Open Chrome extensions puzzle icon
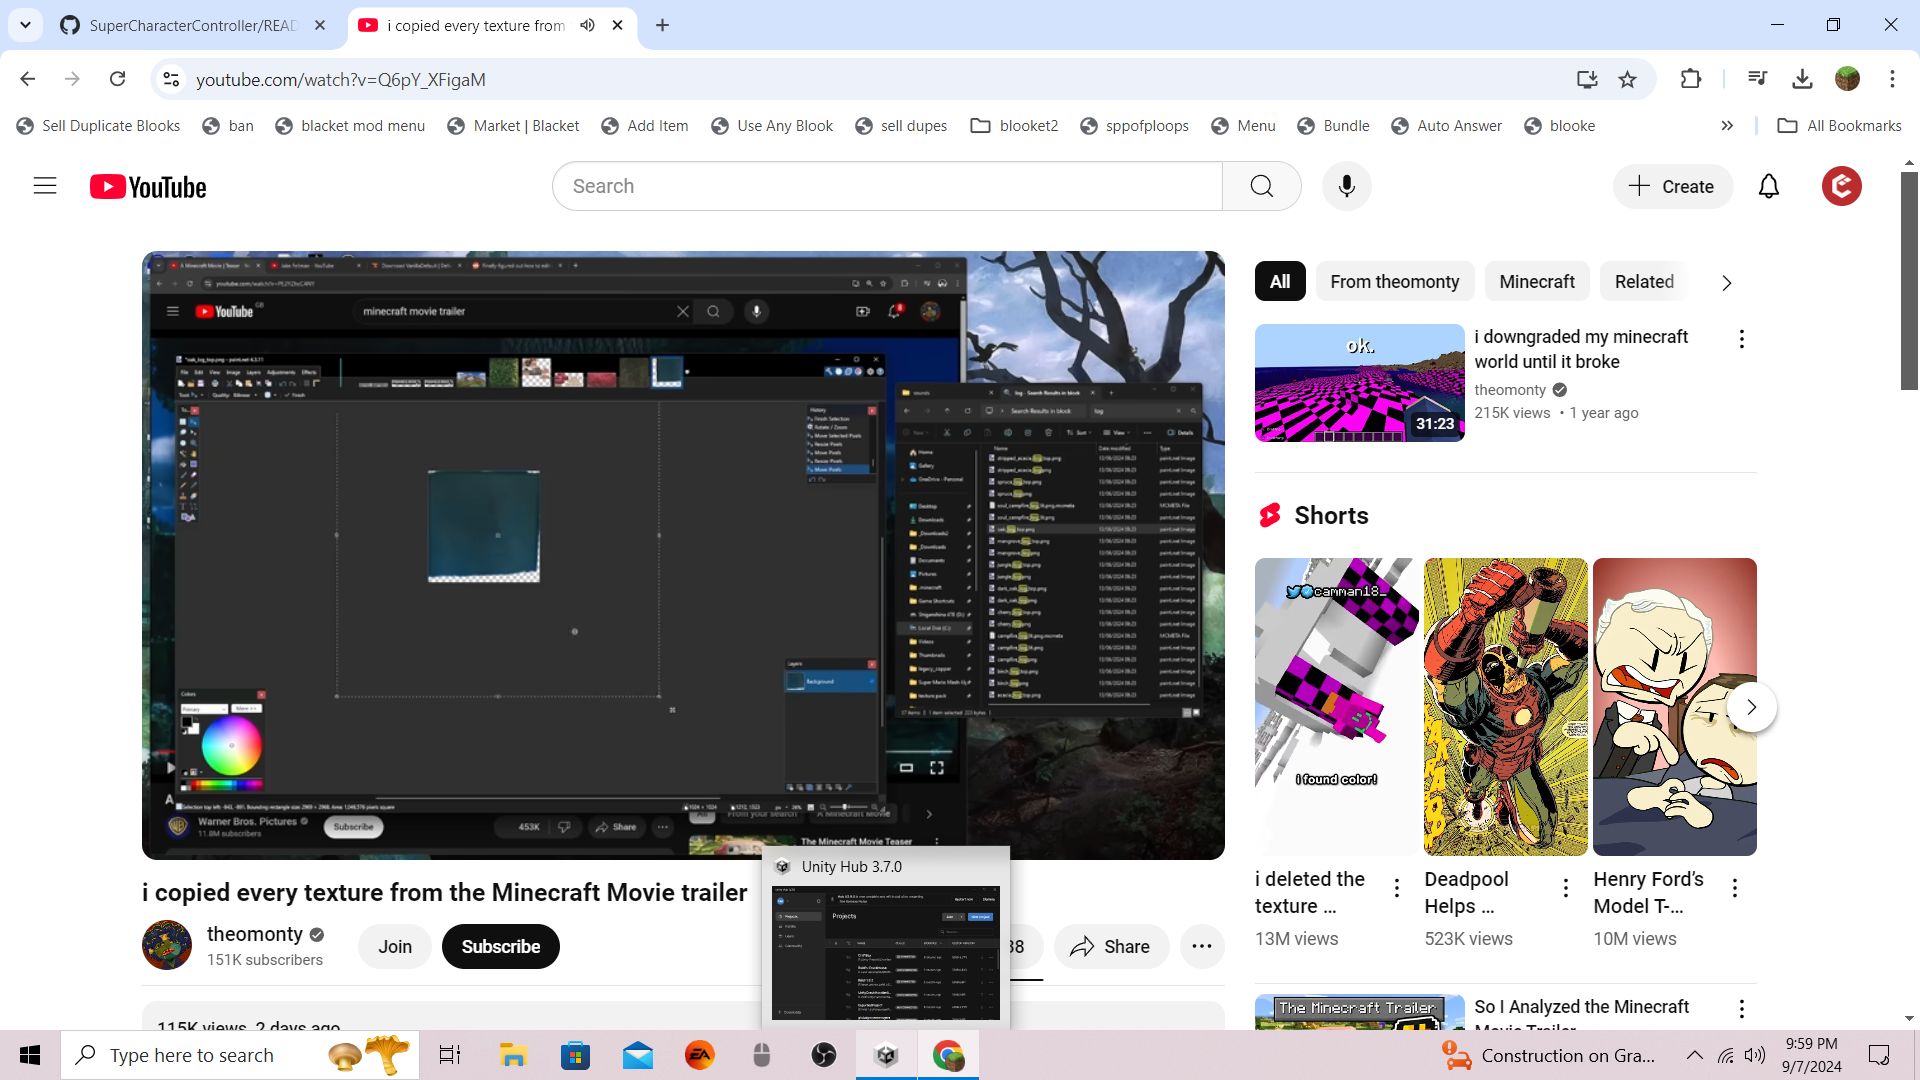 coord(1691,79)
